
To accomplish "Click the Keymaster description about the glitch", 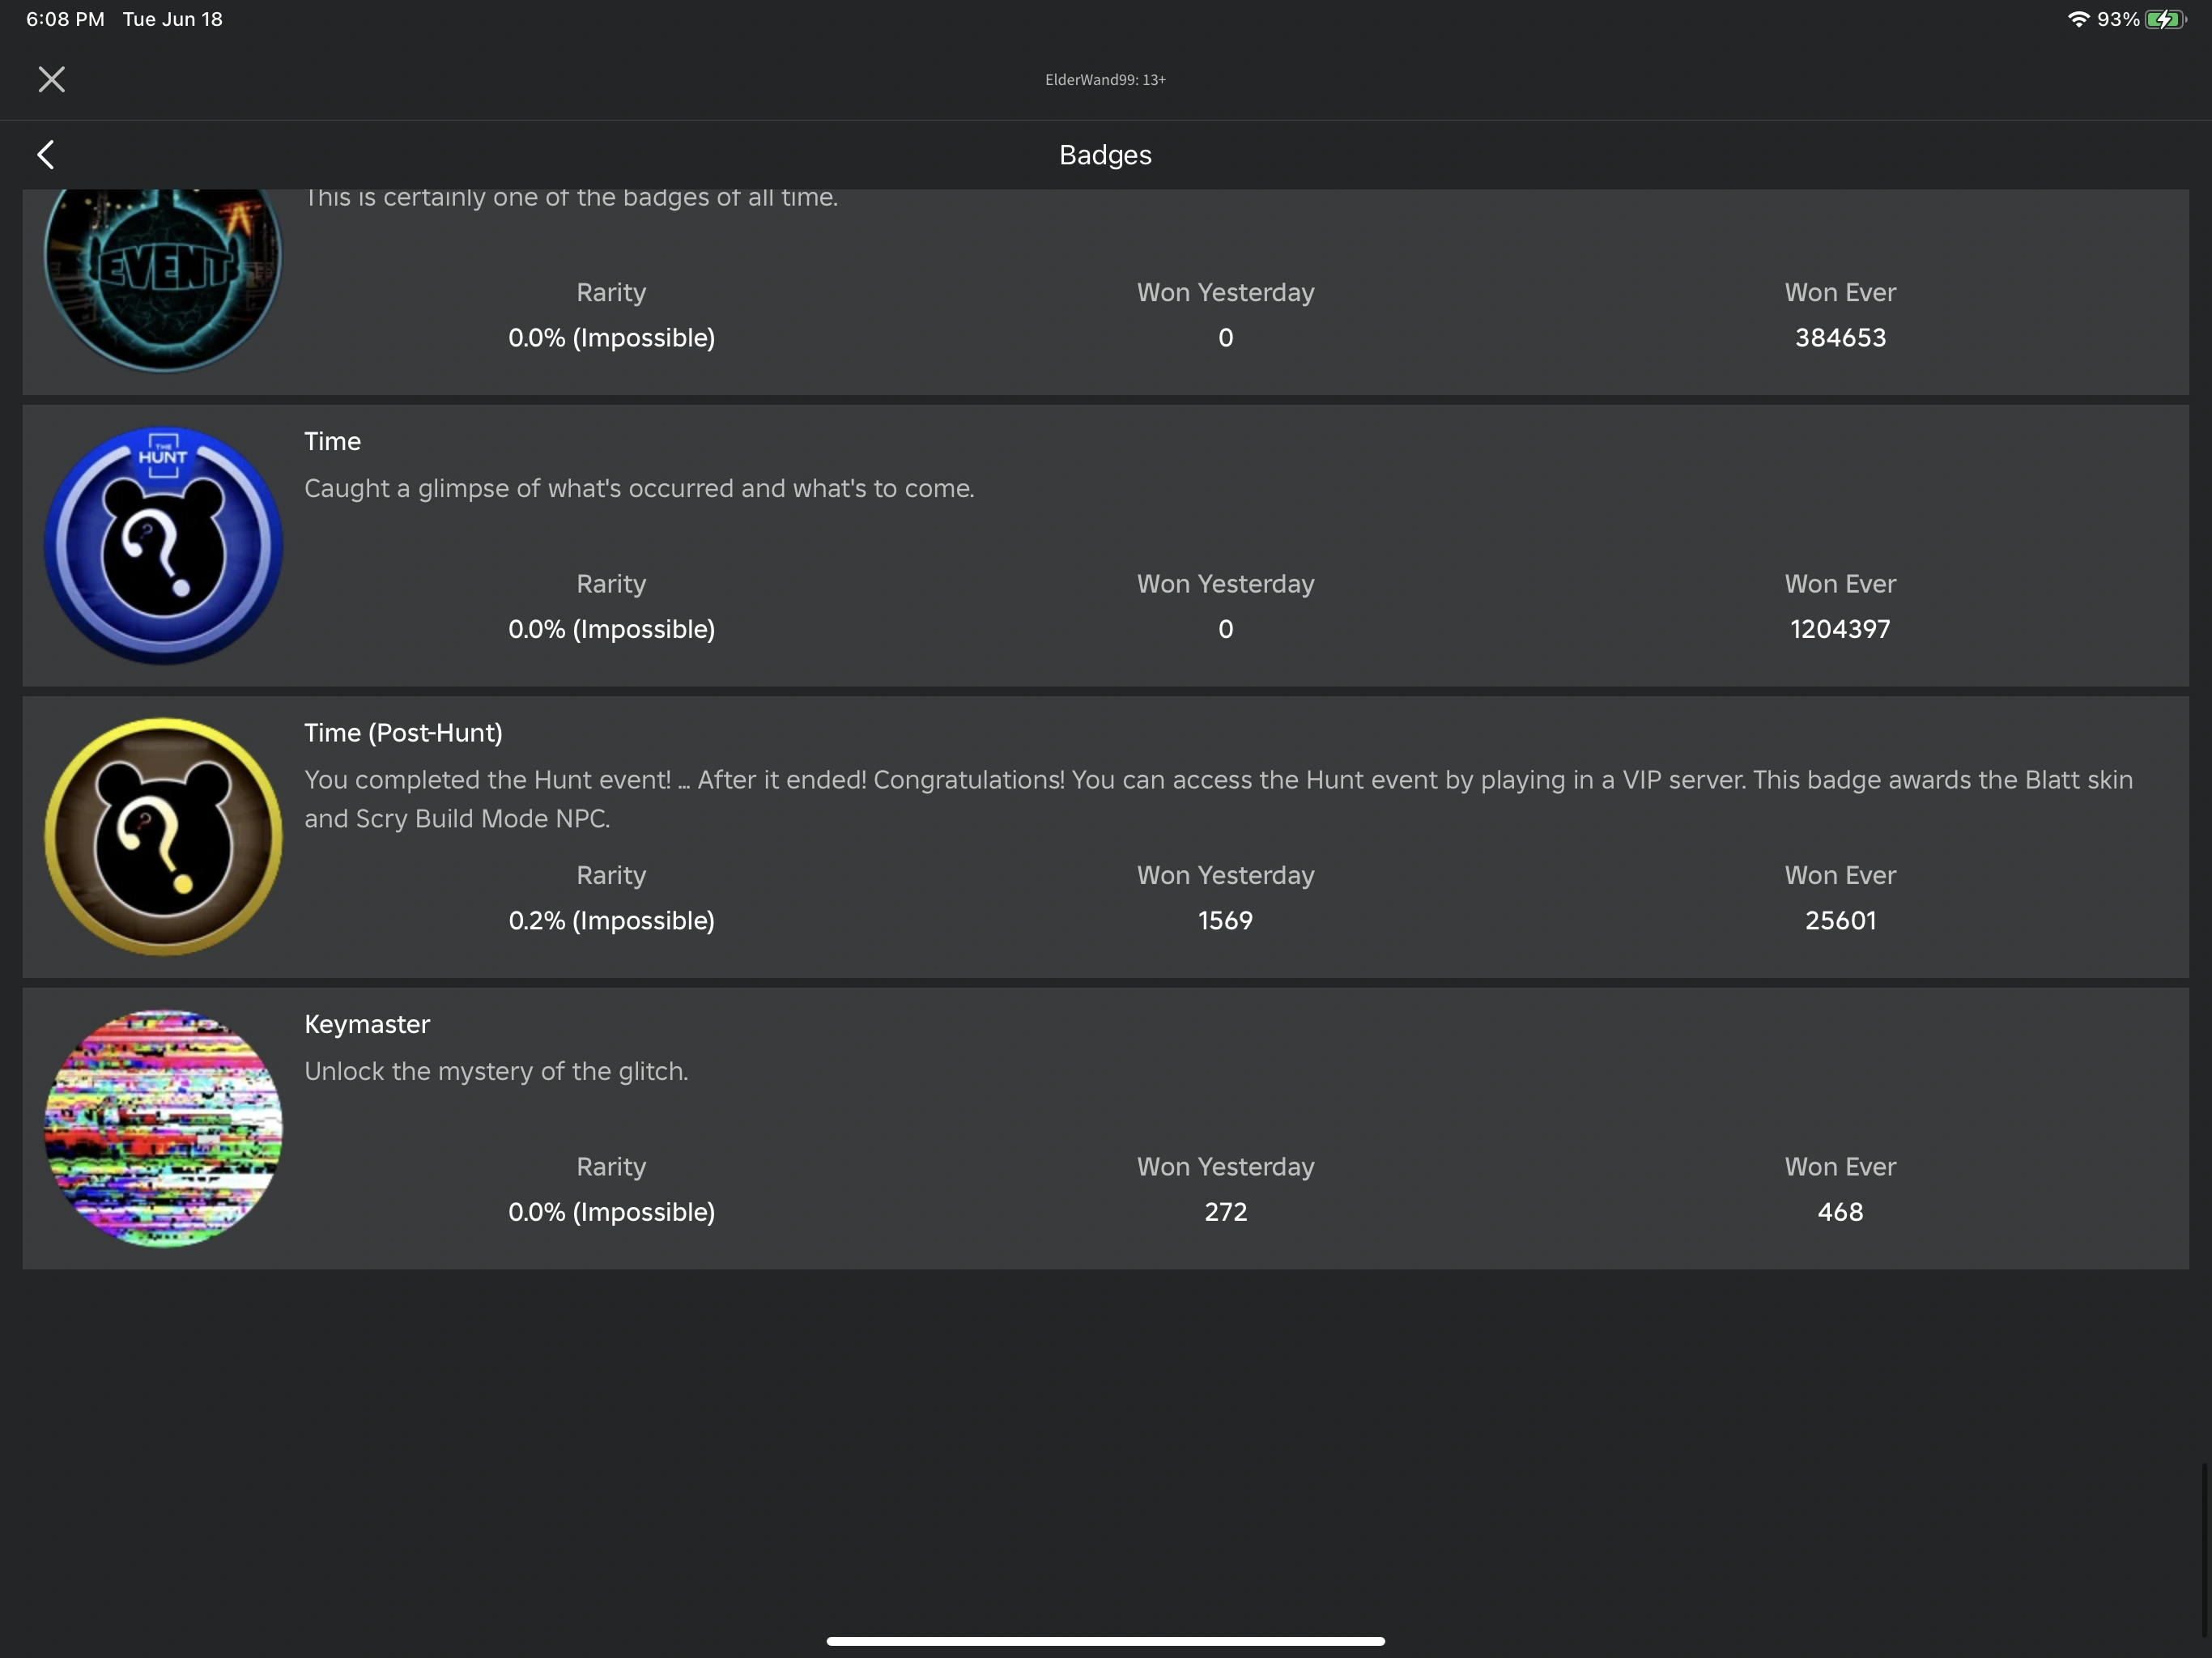I will (x=496, y=1071).
